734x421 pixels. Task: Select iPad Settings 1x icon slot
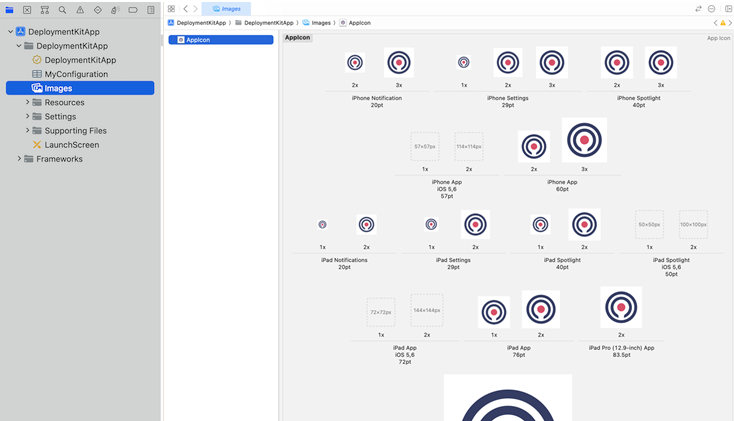[431, 224]
